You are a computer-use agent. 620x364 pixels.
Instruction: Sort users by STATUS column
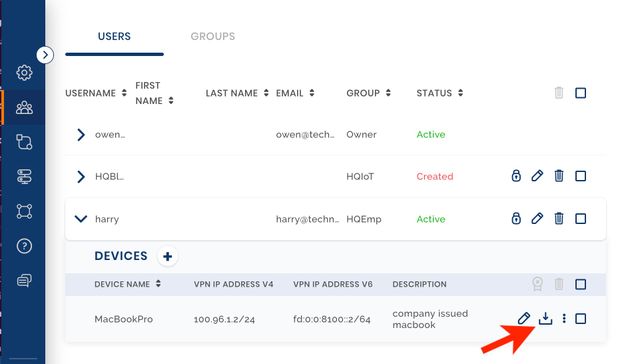[x=440, y=93]
